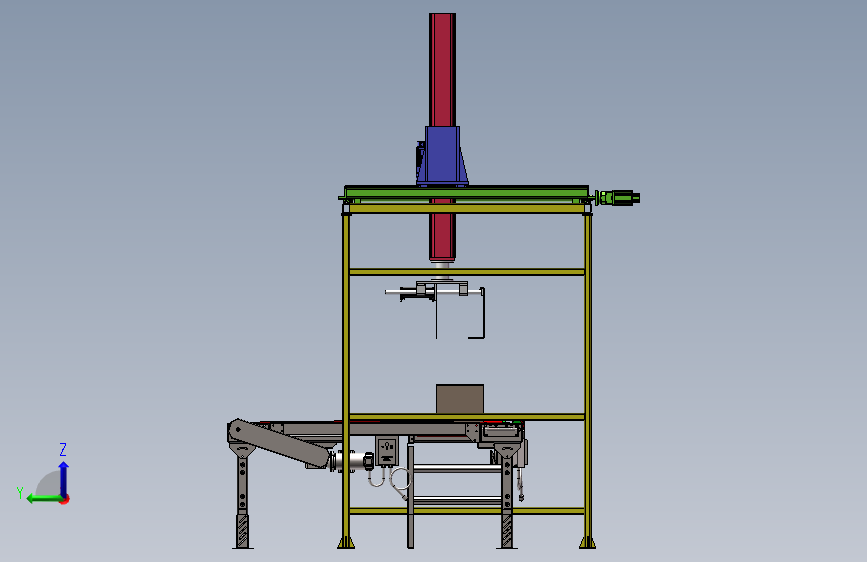Click the red X axis dot of triad
Image resolution: width=867 pixels, height=562 pixels.
pyautogui.click(x=65, y=499)
